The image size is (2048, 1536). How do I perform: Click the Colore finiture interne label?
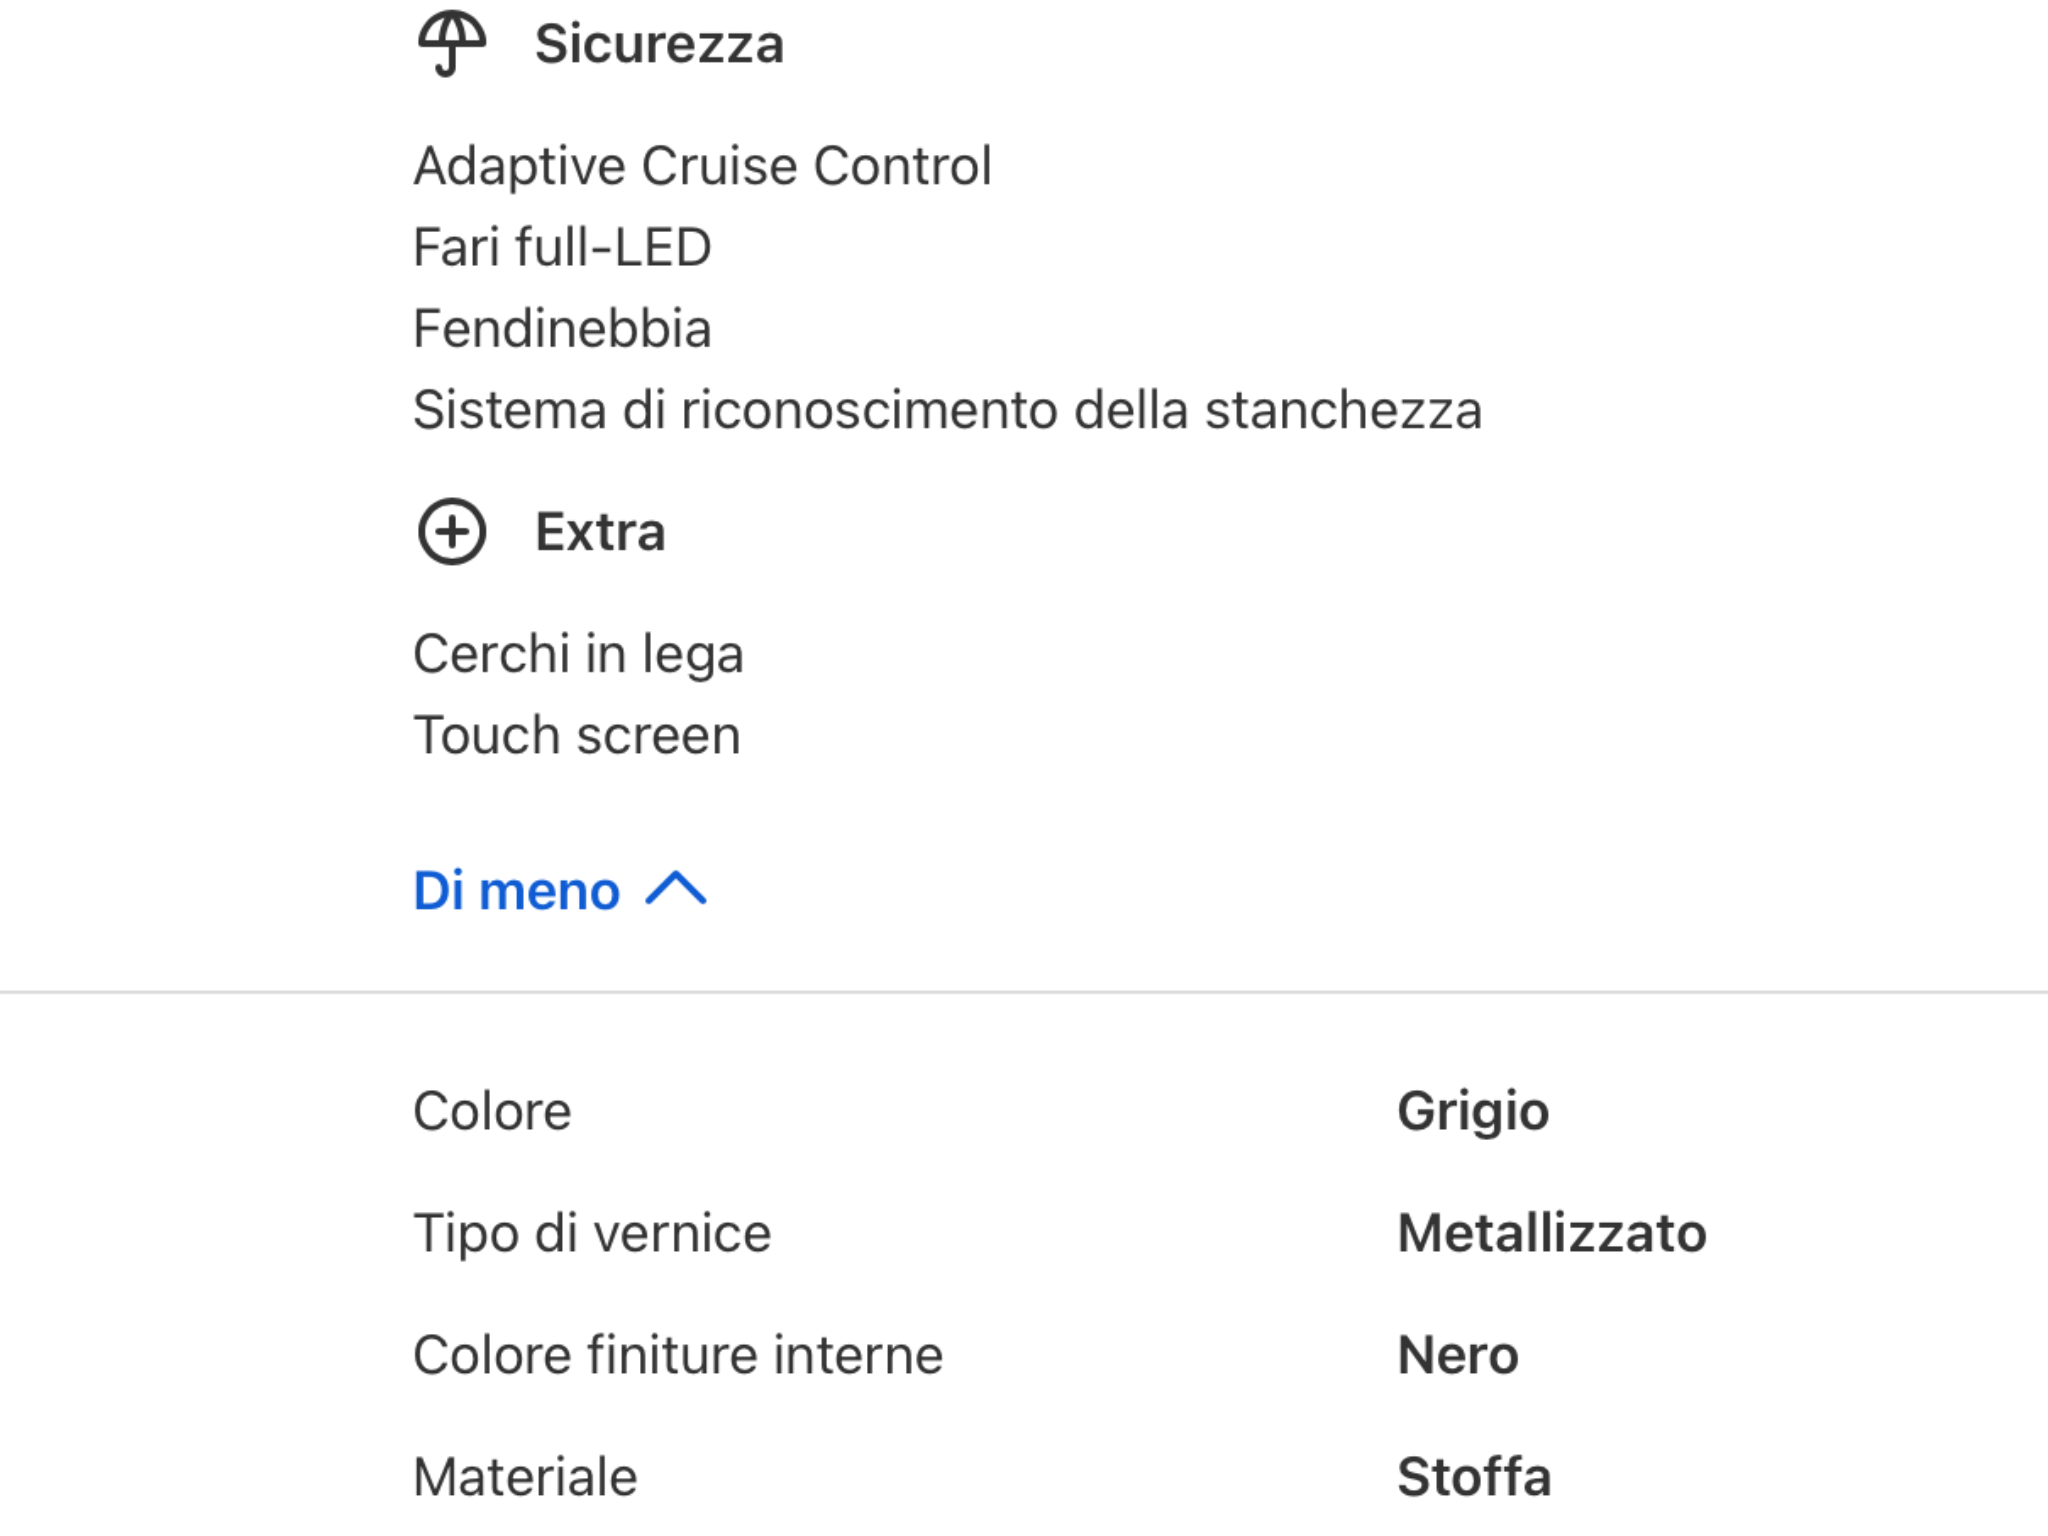(x=678, y=1355)
